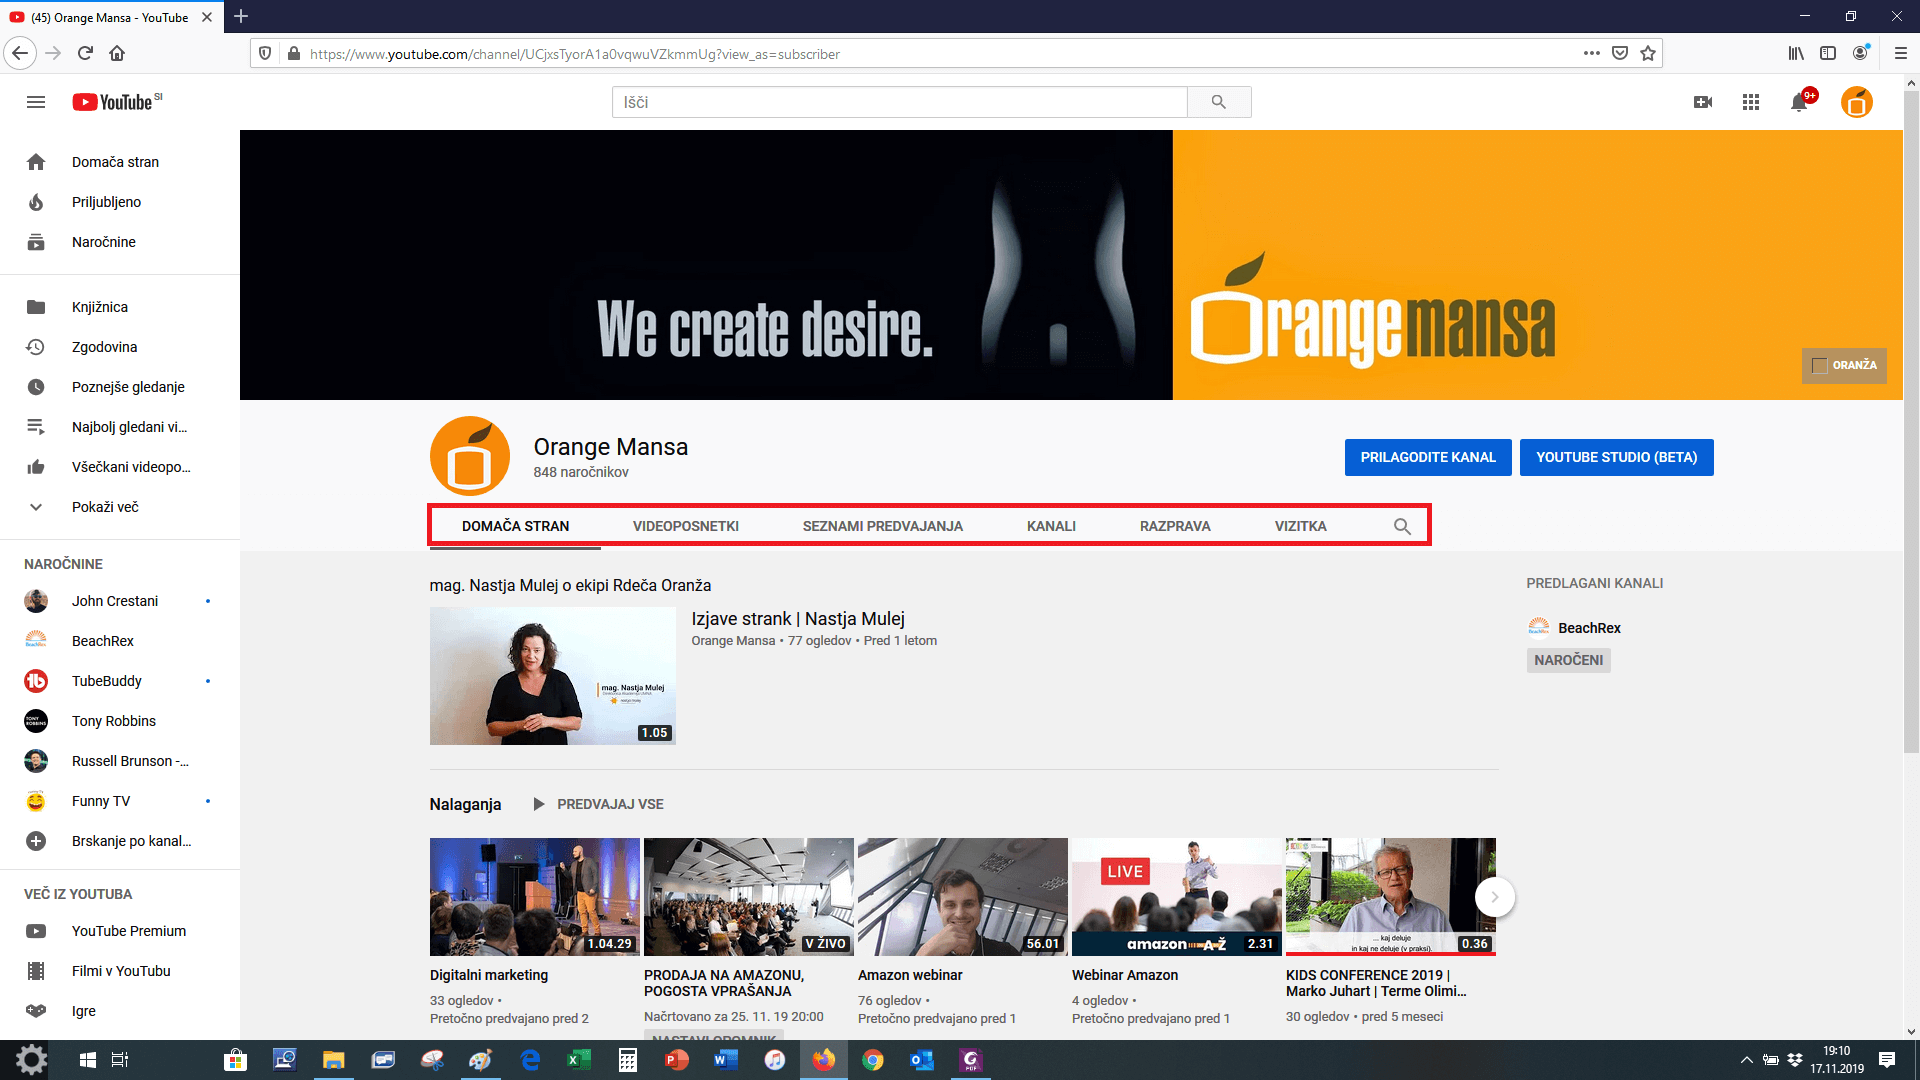This screenshot has width=1920, height=1080.
Task: Click the Digitalni marketing video thumbnail
Action: (x=534, y=897)
